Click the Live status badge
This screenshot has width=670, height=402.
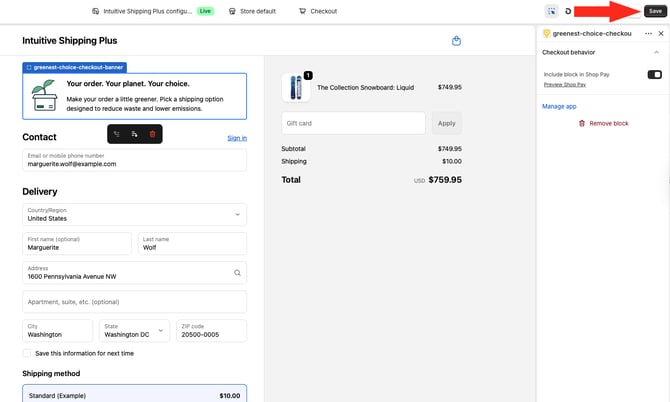point(205,11)
